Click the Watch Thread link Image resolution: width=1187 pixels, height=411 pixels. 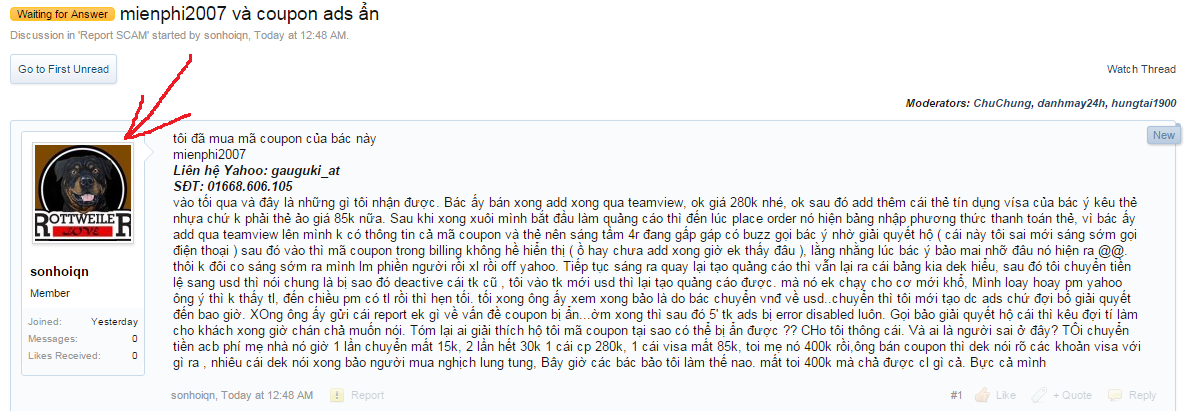[1141, 69]
